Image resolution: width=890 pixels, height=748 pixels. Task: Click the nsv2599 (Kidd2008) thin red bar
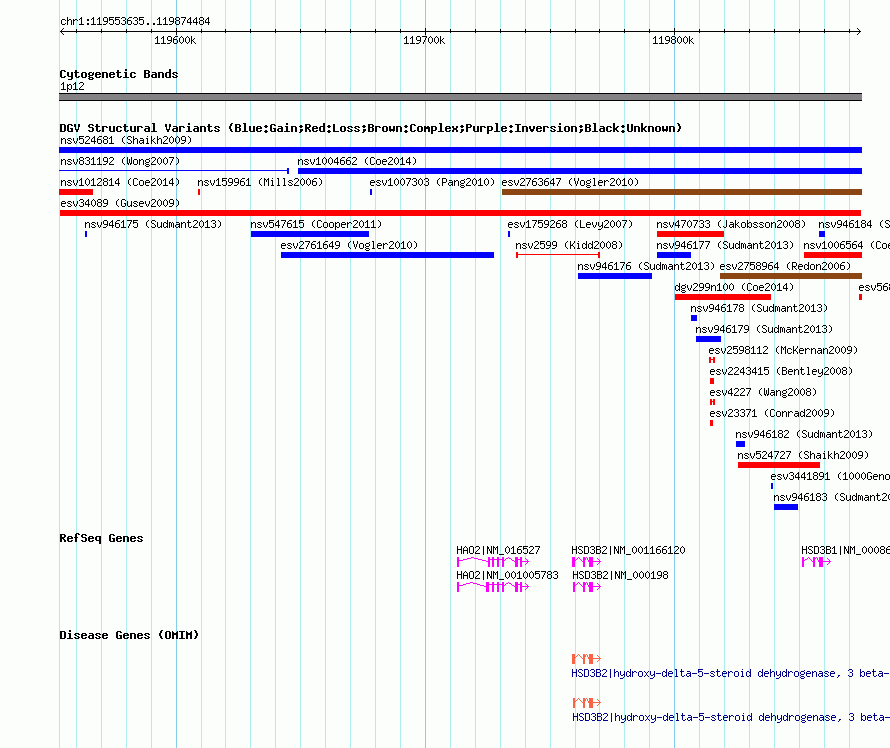[x=558, y=255]
